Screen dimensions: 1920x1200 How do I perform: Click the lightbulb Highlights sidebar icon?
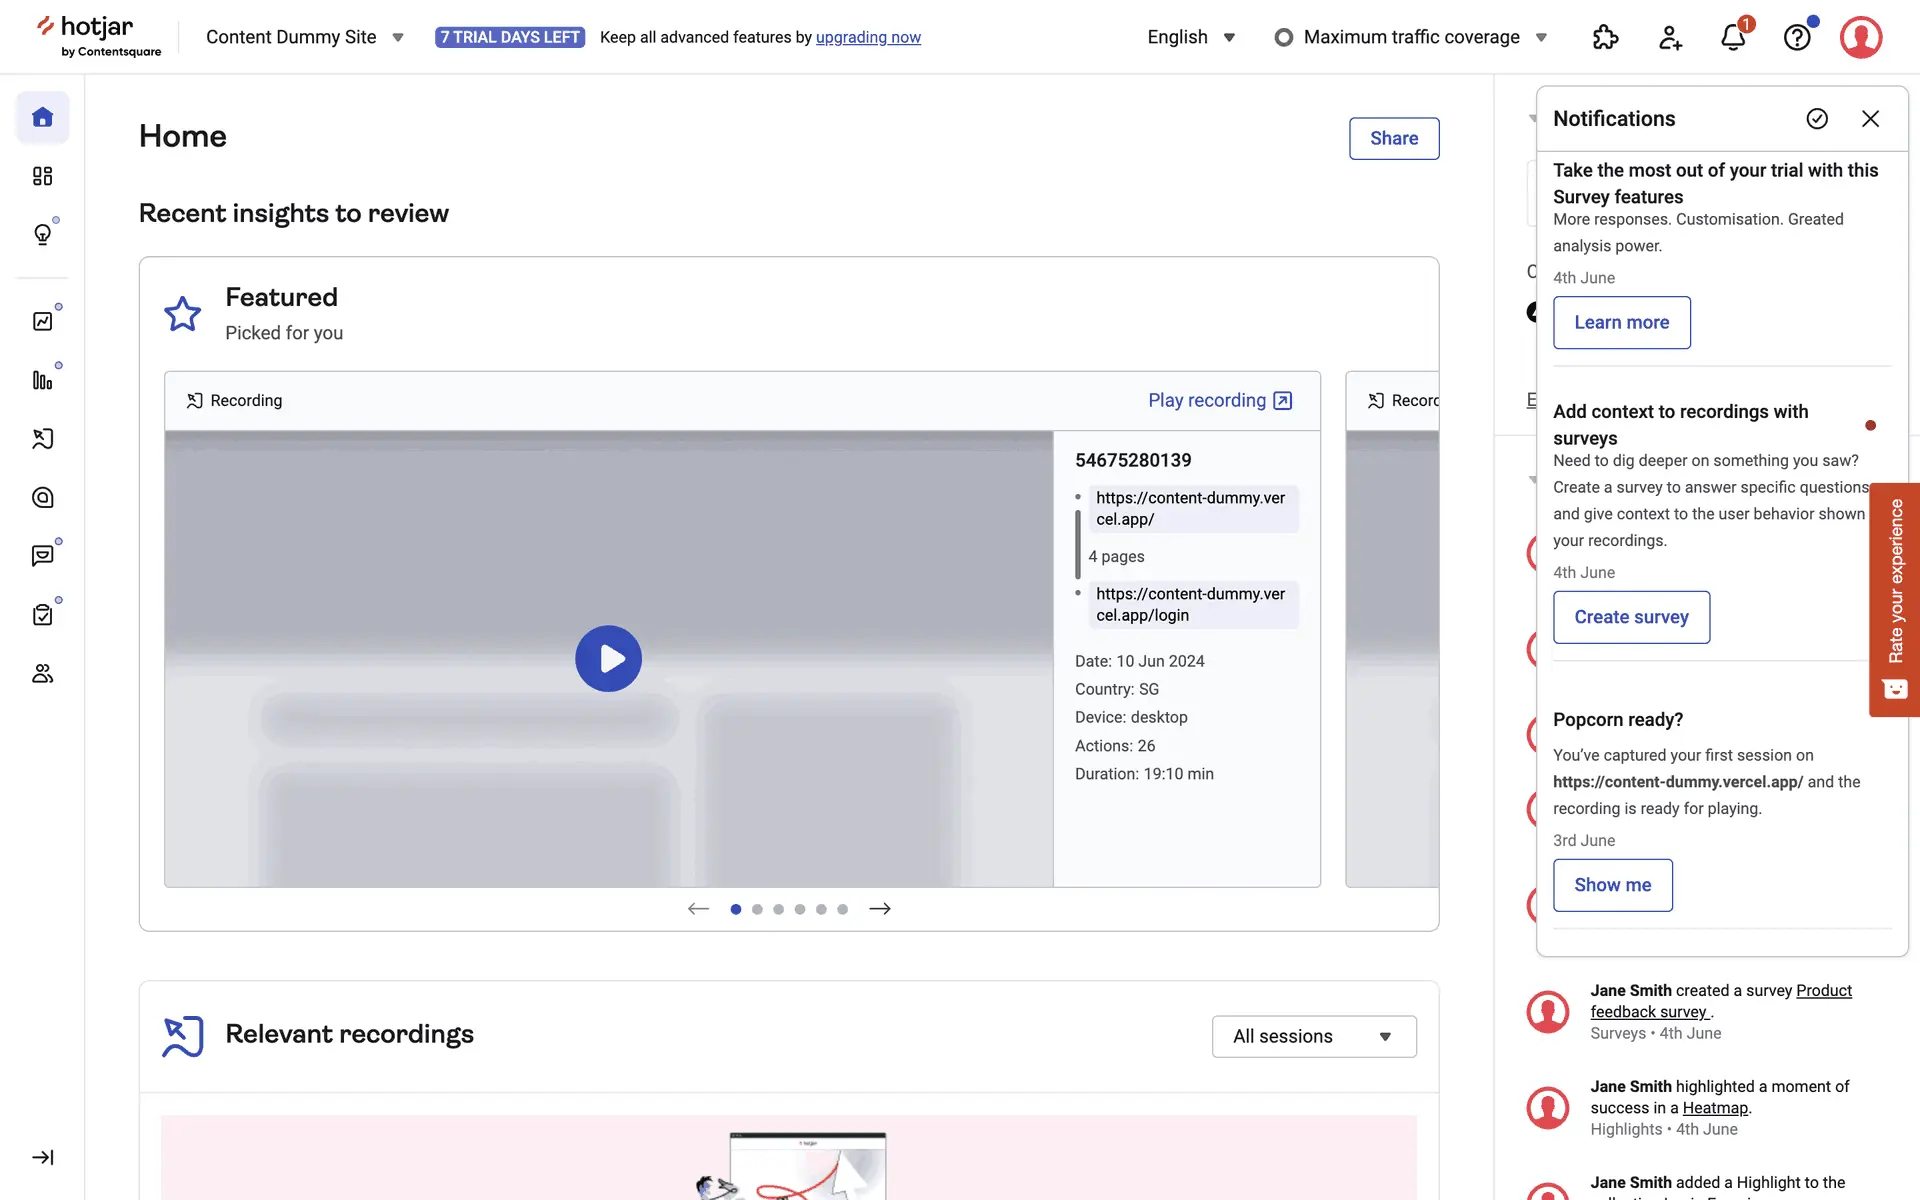click(x=42, y=234)
